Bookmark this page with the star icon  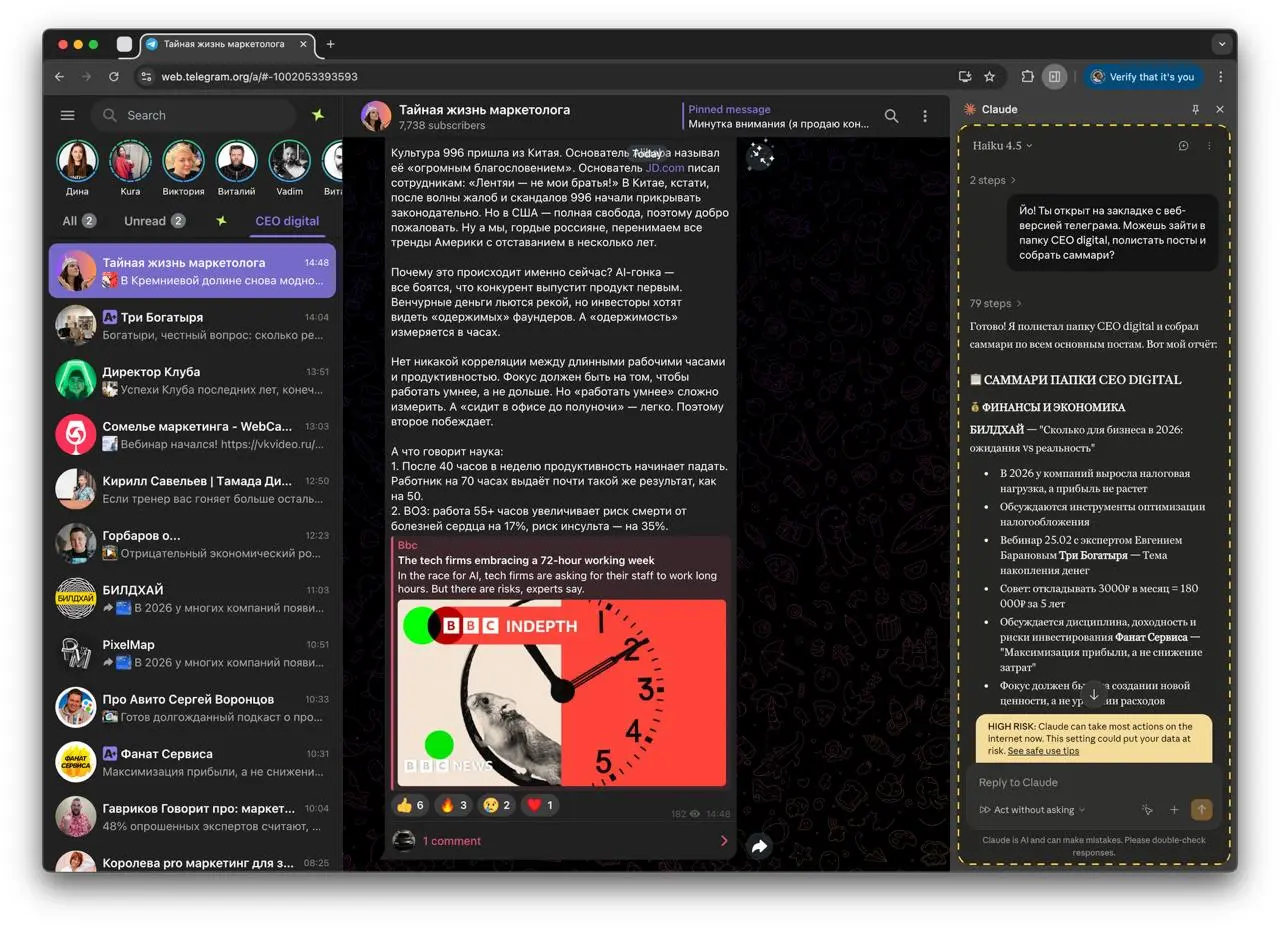coord(990,76)
